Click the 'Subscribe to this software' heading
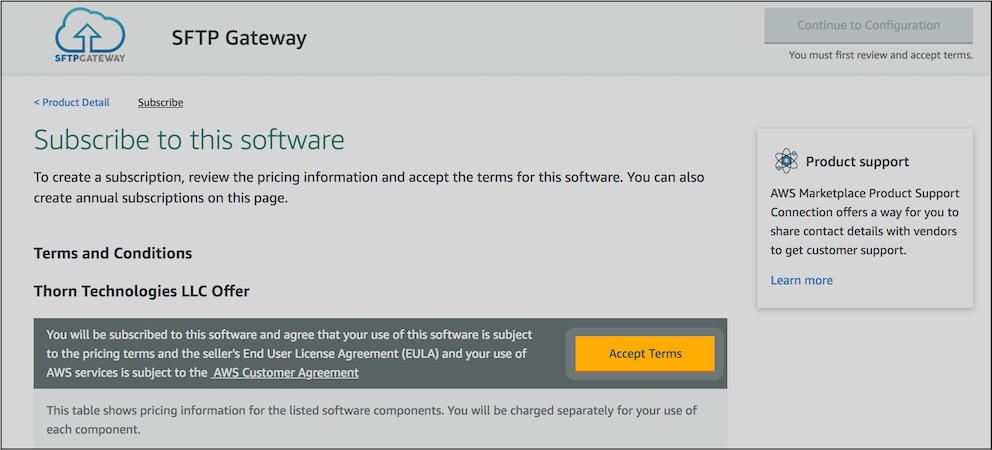Viewport: 992px width, 450px height. (189, 139)
